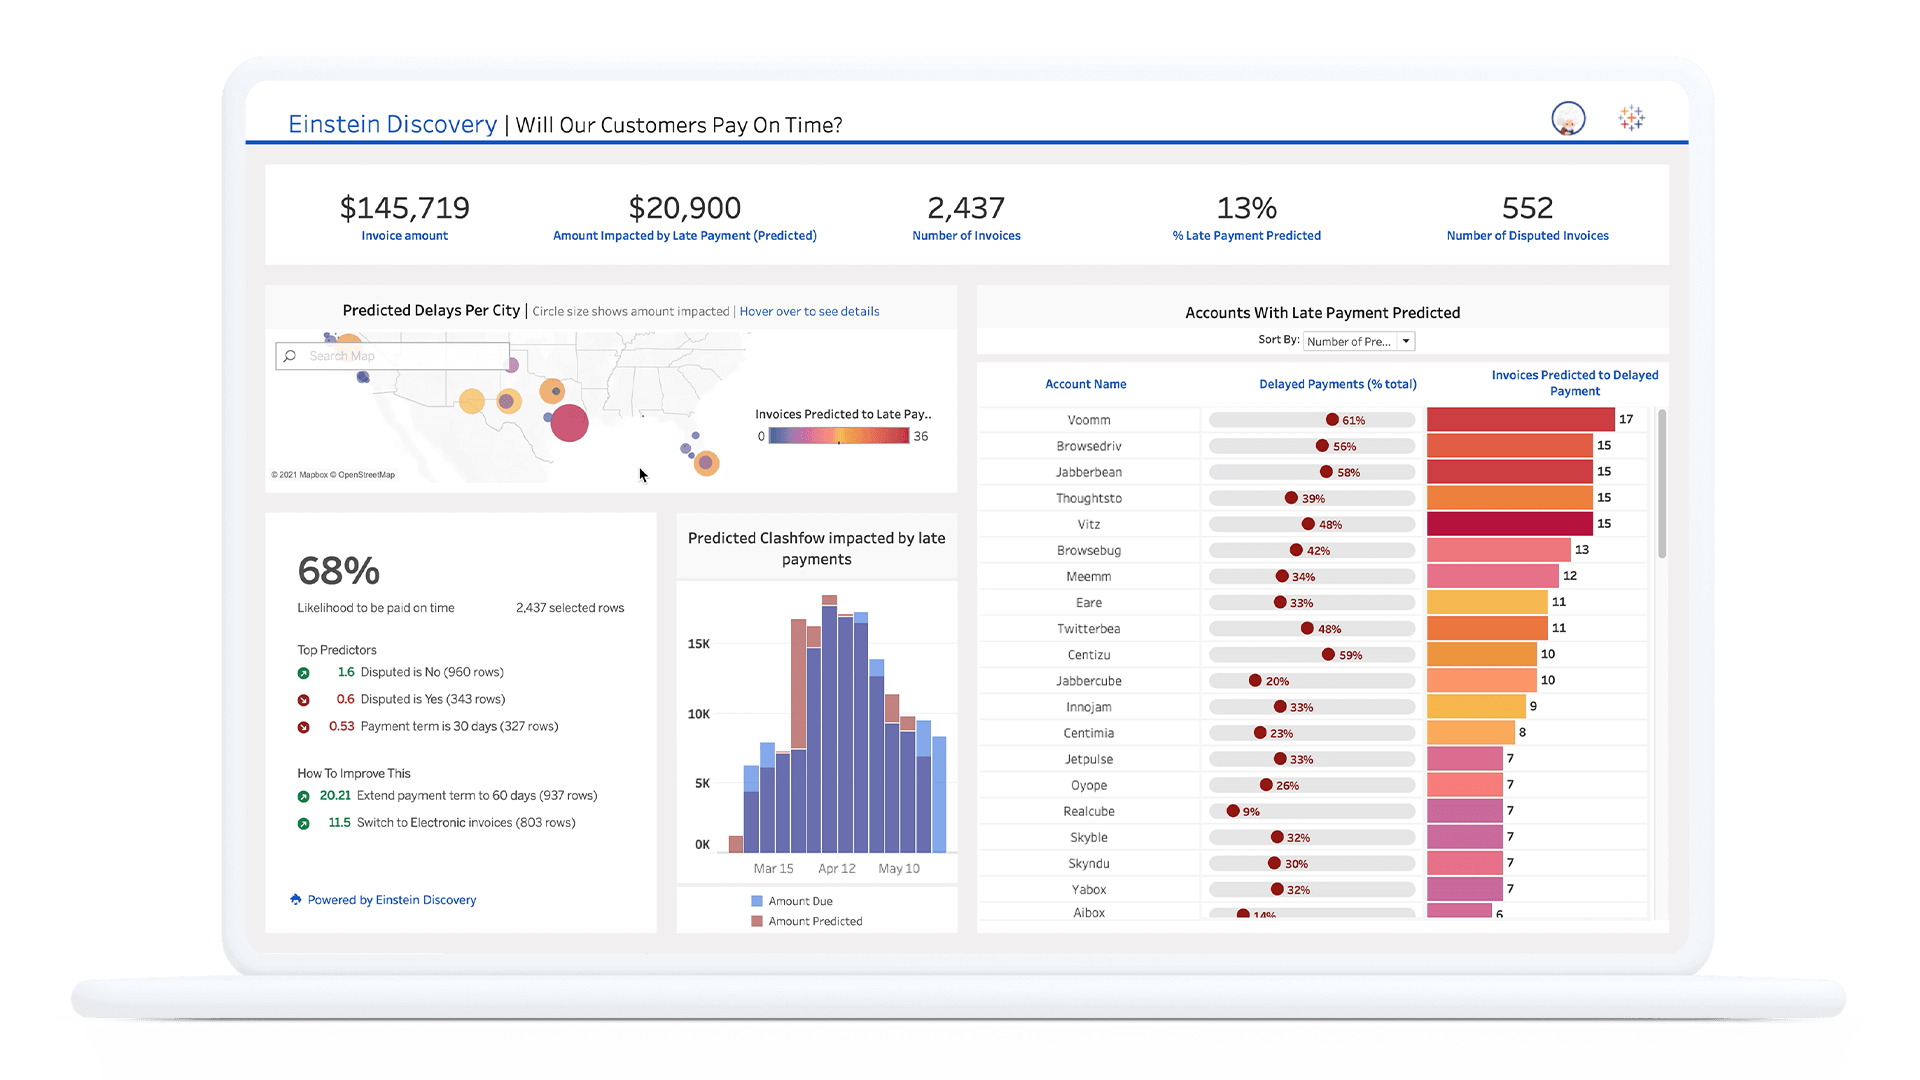The image size is (1920, 1080).
Task: Click the Accounts list vertical scrollbar
Action: click(1662, 483)
